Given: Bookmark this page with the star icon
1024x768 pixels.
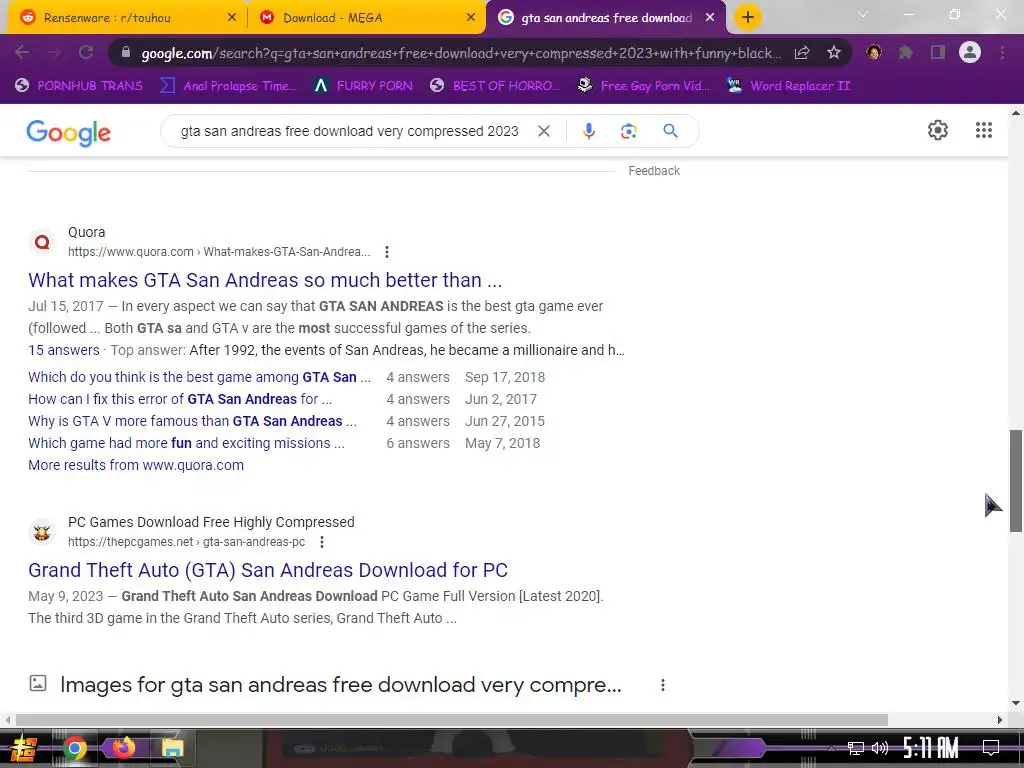Looking at the screenshot, I should click(833, 53).
